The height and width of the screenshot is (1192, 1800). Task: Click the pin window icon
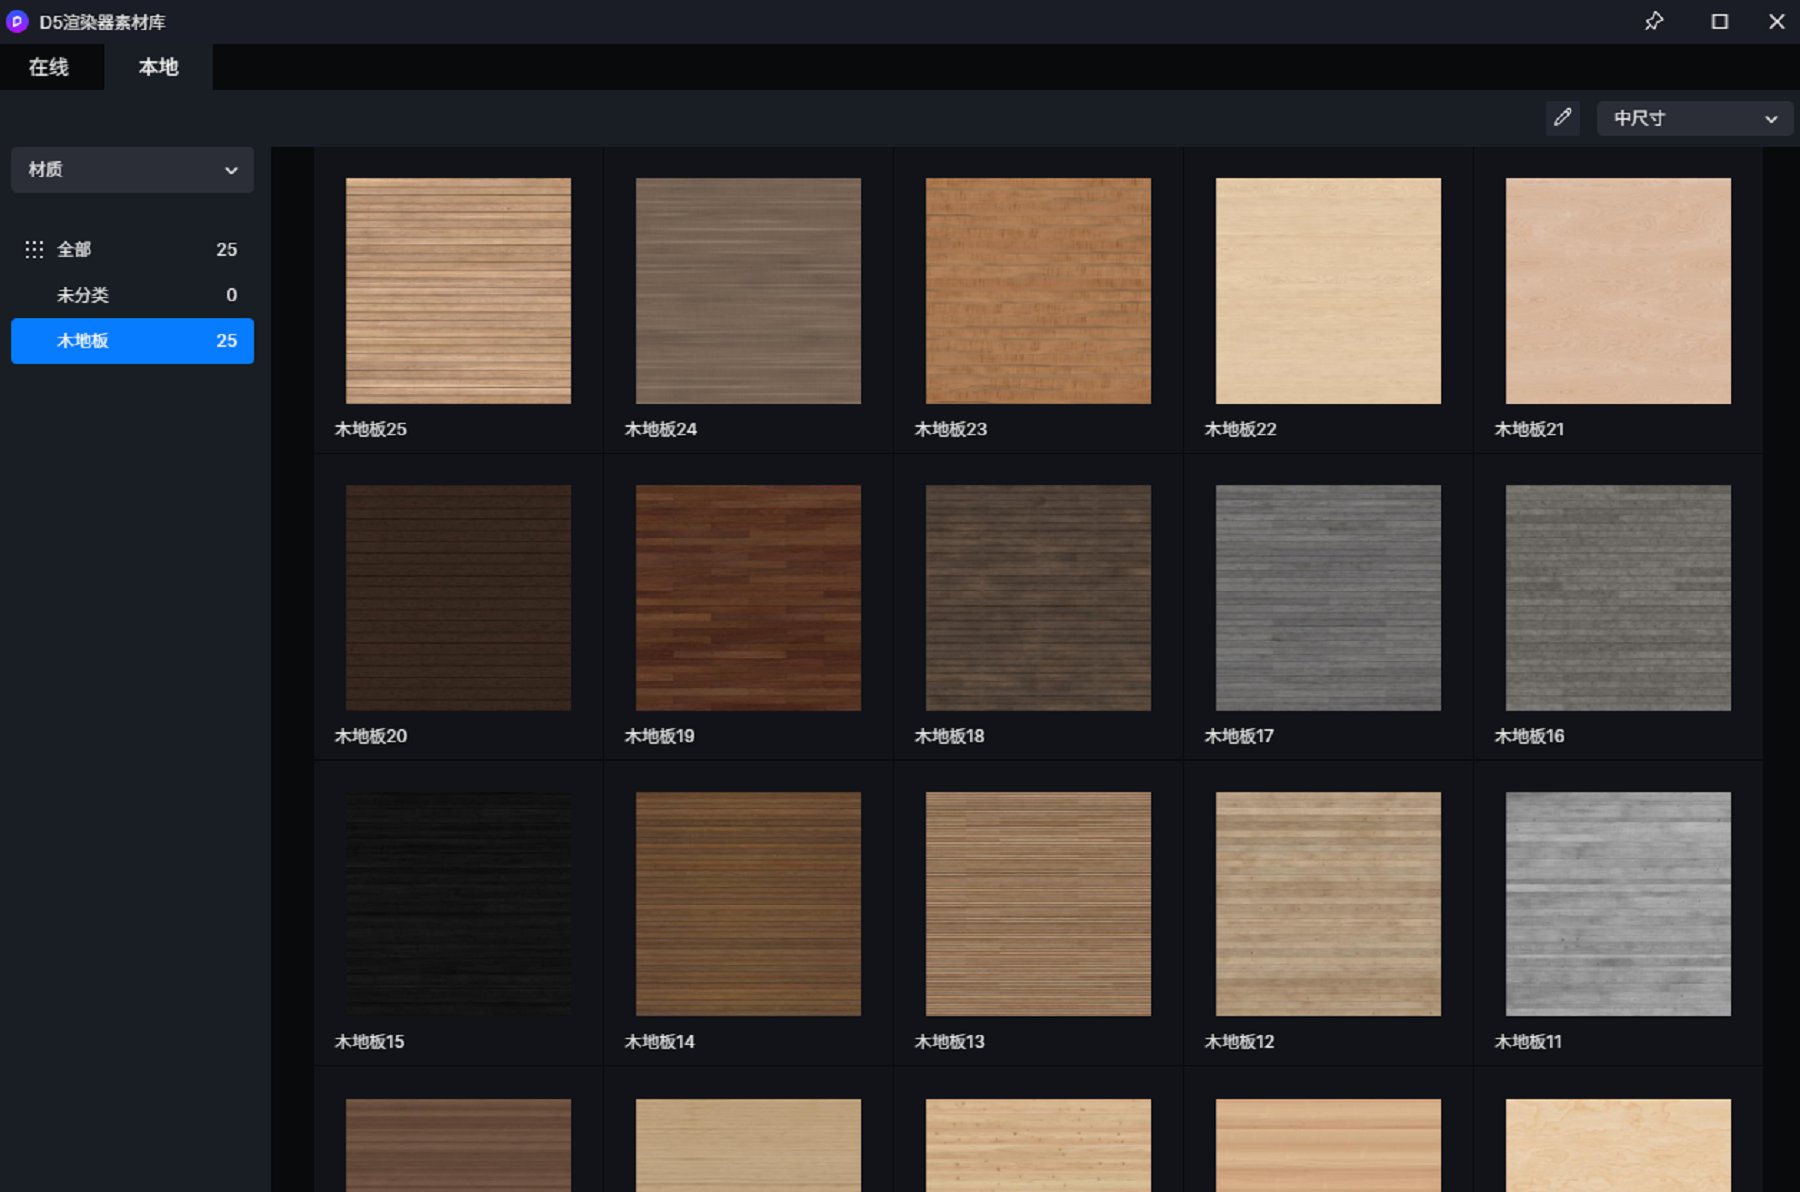1654,21
